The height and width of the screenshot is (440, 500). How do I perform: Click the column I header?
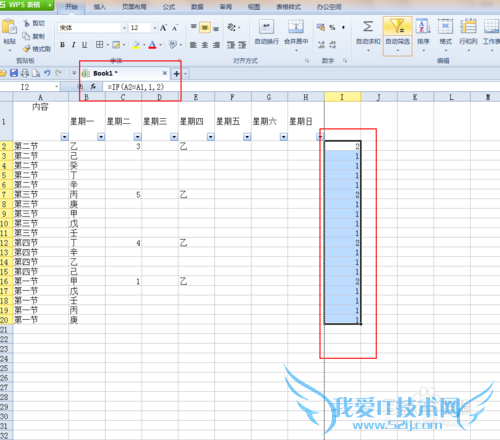[x=342, y=97]
